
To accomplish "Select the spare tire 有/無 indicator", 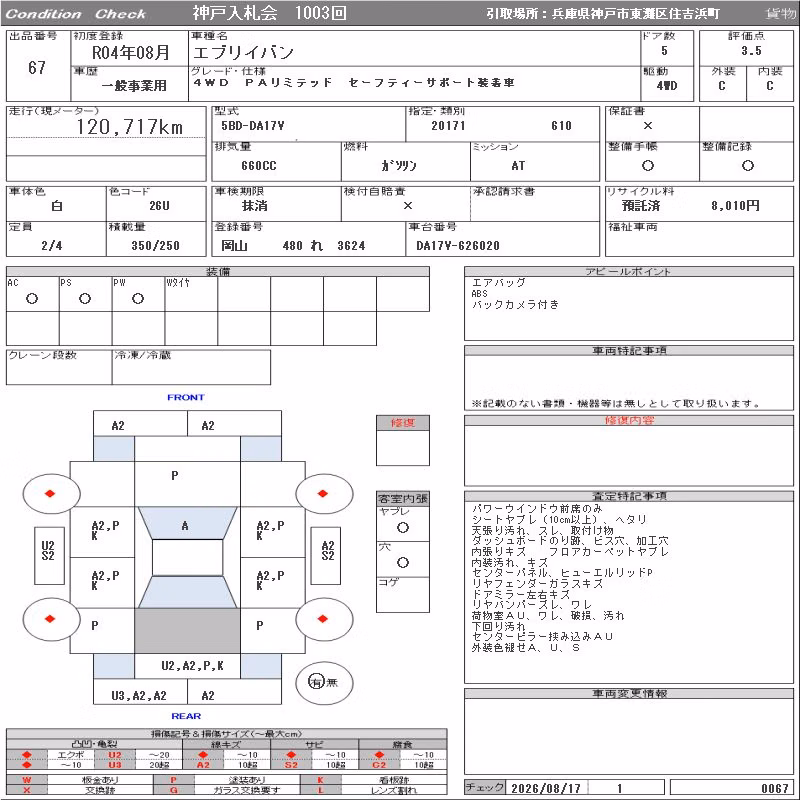I will coord(324,682).
